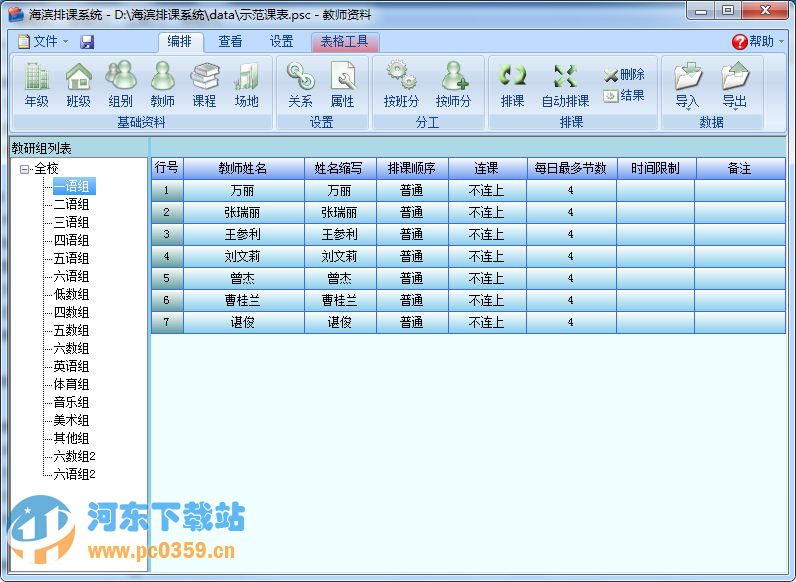Open the 文件 file menu

(43, 41)
